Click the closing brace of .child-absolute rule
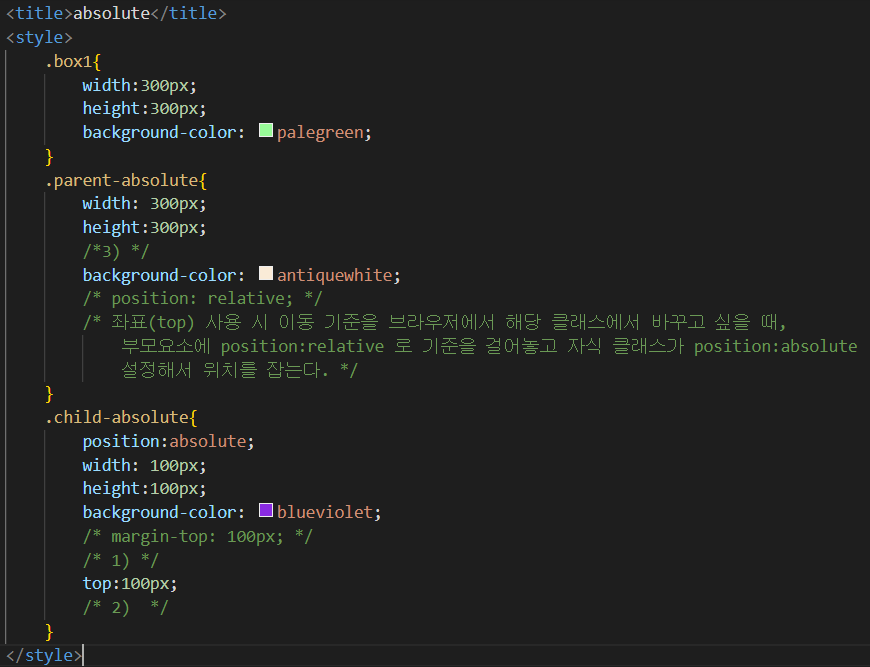Screen dimensions: 870x667 (49, 631)
